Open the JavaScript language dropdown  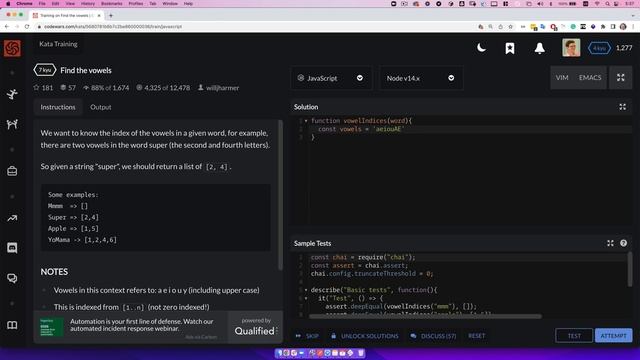[331, 78]
